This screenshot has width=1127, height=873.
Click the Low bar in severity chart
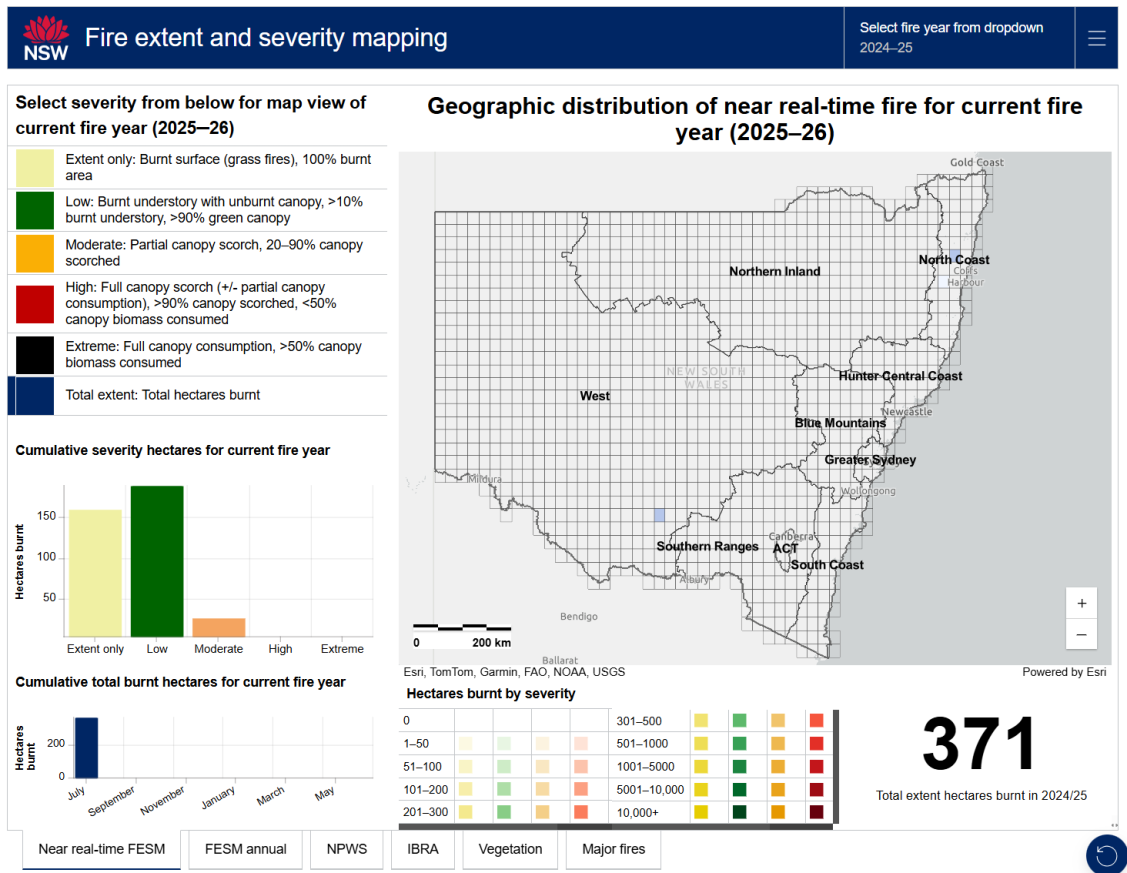pos(157,562)
